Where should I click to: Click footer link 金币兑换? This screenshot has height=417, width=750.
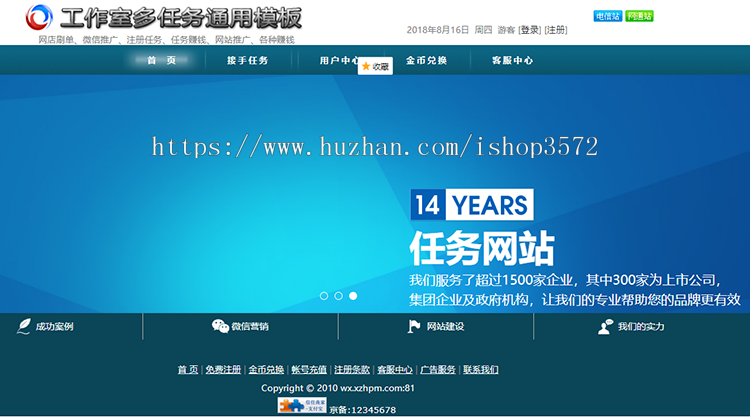coord(266,370)
